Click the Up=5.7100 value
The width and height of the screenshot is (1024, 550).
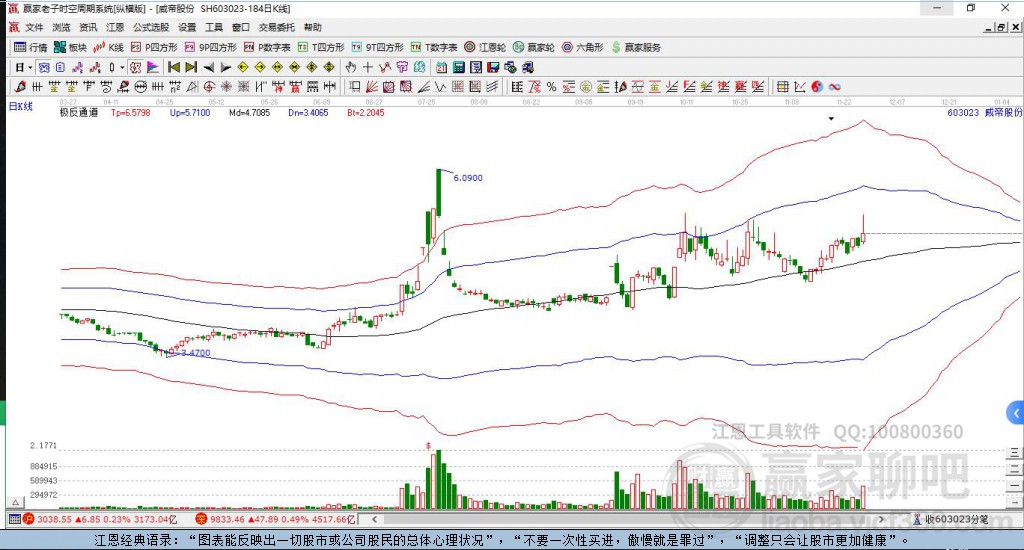tap(189, 112)
